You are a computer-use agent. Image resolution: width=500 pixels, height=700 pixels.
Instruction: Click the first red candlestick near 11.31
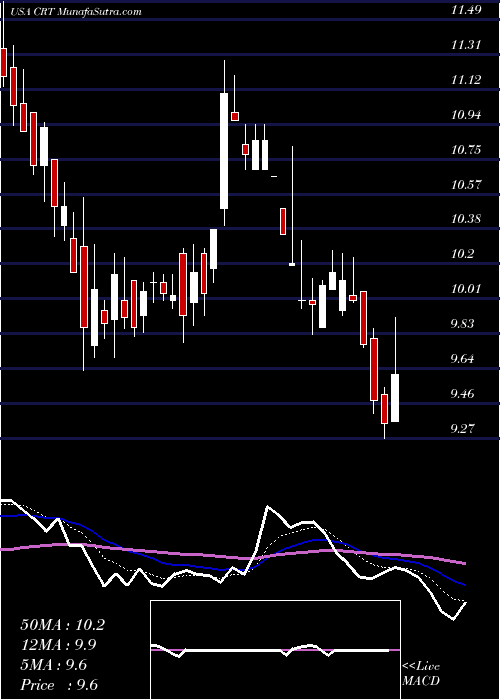click(x=4, y=62)
